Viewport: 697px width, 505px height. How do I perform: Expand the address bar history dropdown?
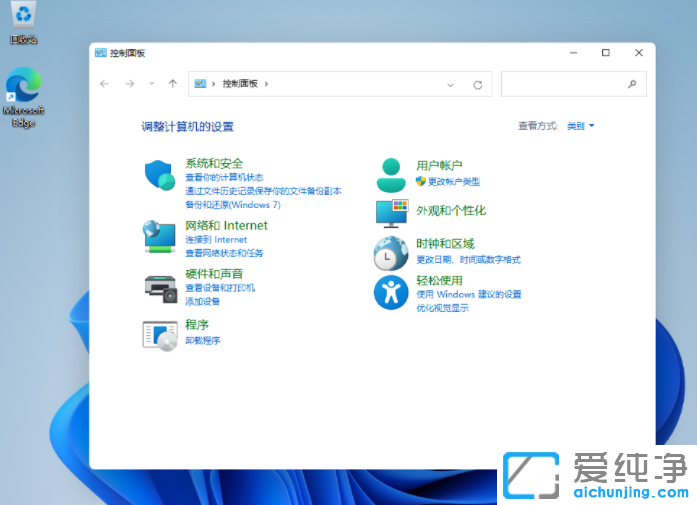point(450,85)
